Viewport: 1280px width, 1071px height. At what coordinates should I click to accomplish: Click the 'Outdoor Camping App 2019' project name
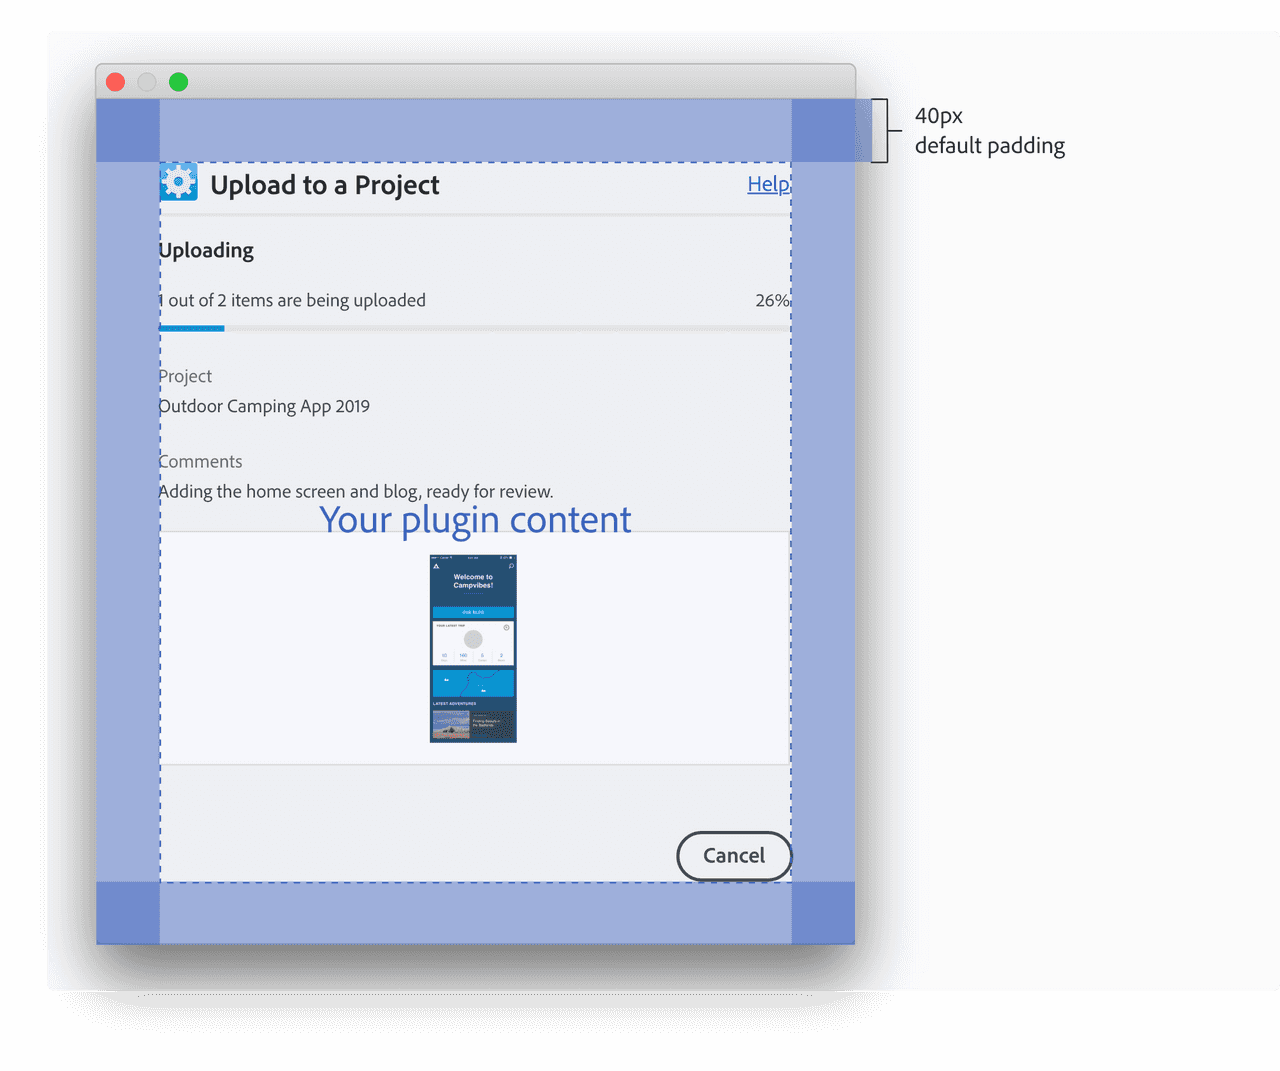(264, 407)
